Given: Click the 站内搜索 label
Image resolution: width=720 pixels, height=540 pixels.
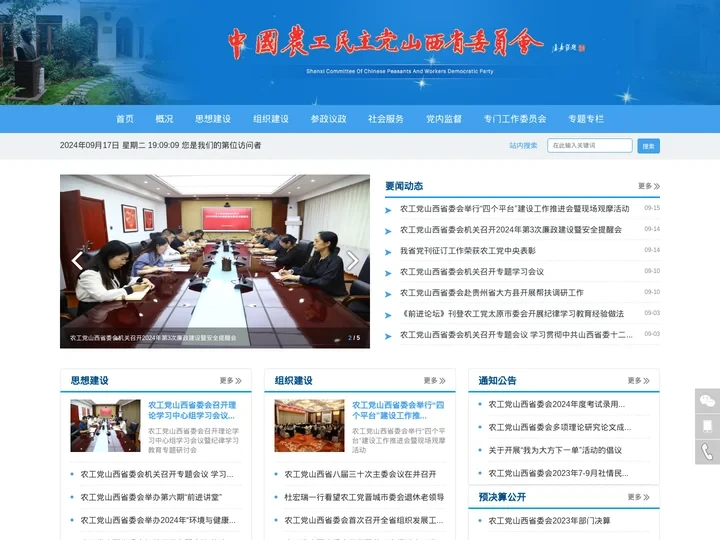Looking at the screenshot, I should click(523, 146).
